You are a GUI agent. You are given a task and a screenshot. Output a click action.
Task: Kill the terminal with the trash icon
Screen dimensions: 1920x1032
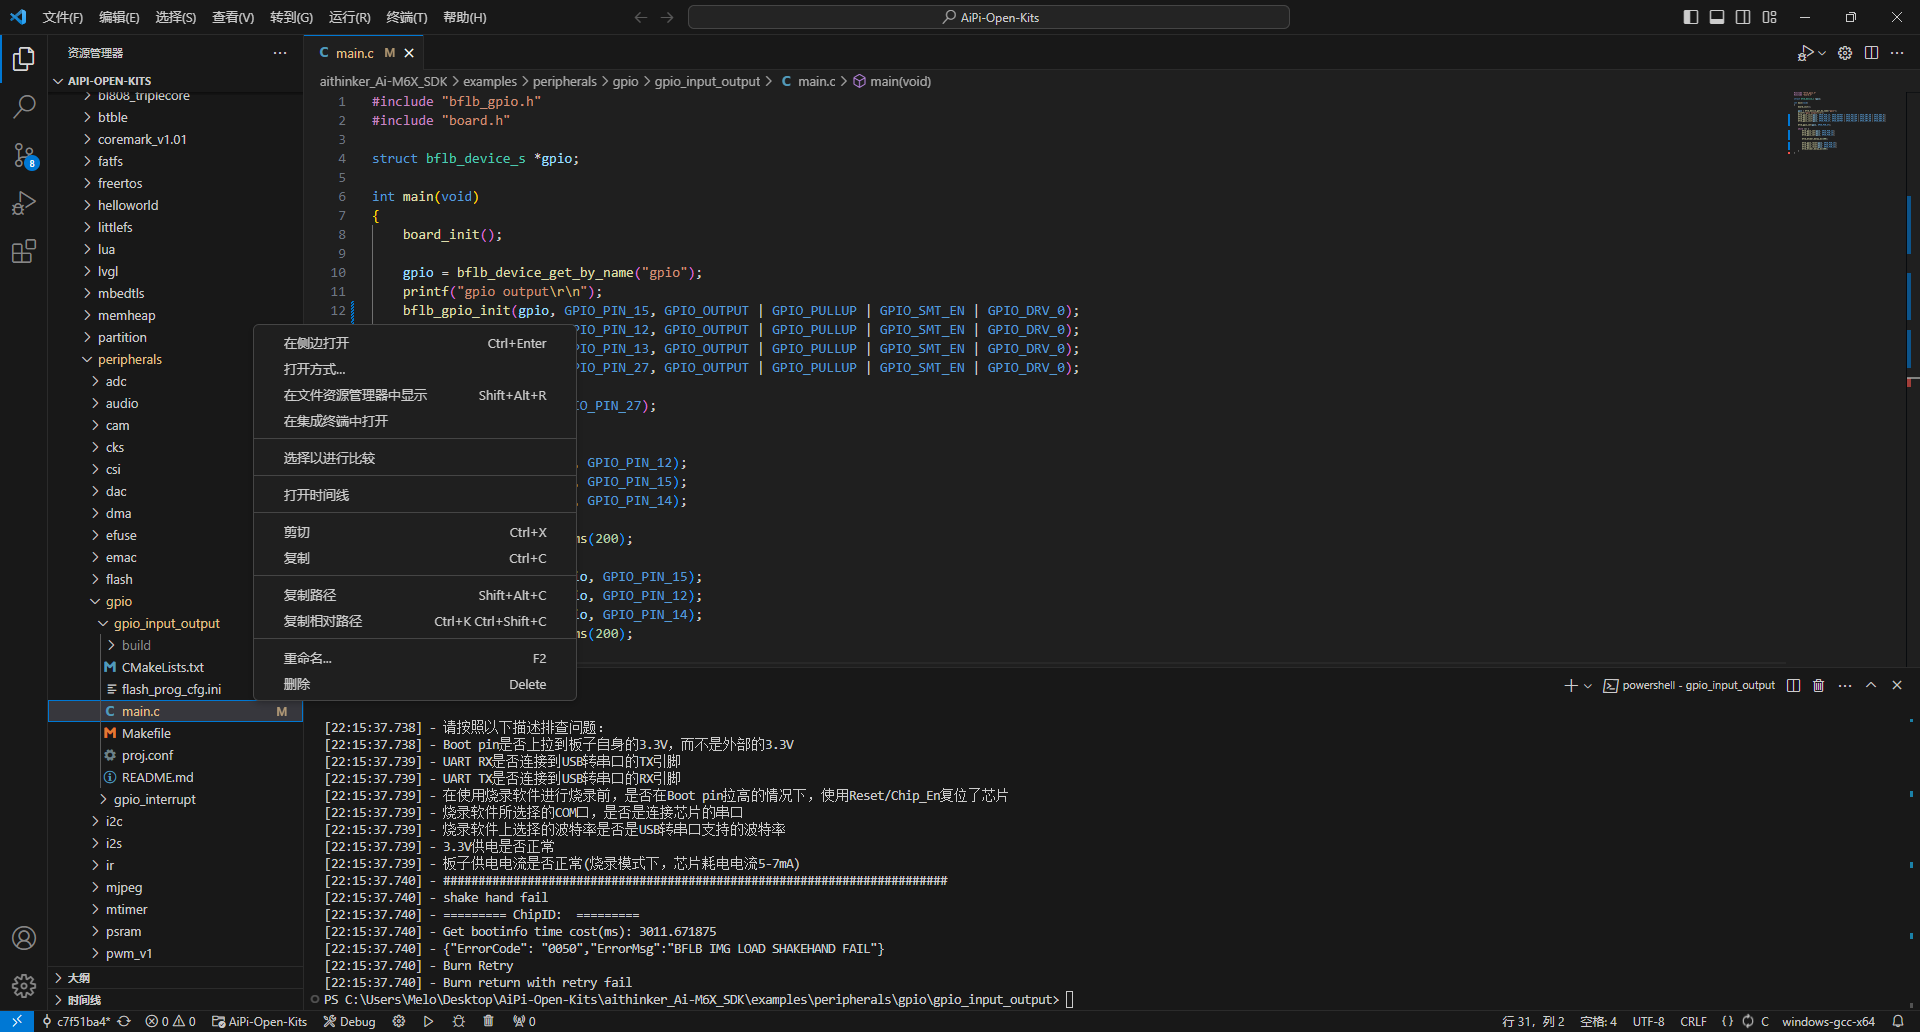click(x=1819, y=685)
